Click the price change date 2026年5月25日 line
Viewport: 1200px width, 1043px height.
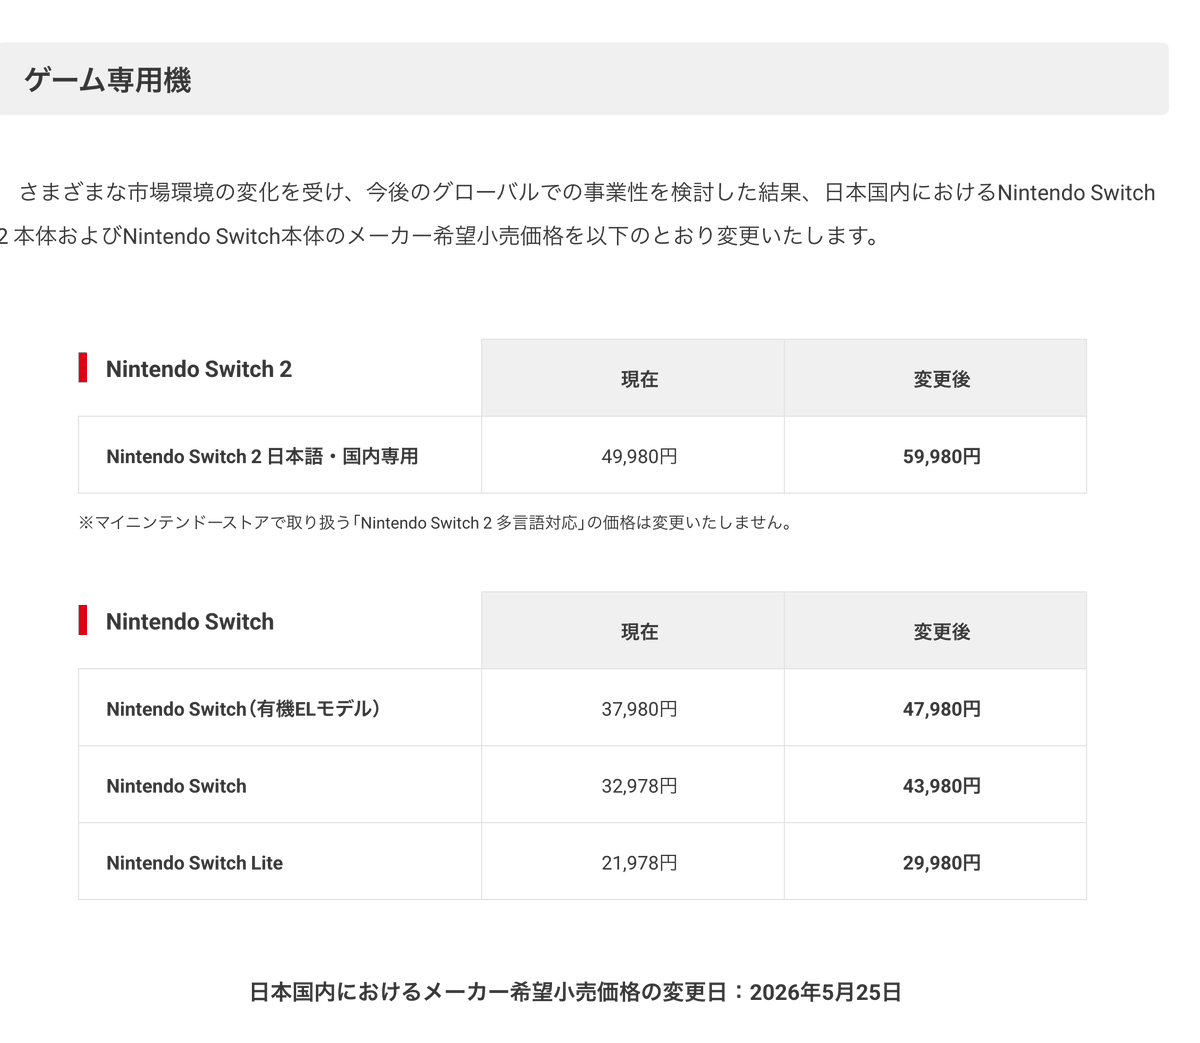click(575, 992)
